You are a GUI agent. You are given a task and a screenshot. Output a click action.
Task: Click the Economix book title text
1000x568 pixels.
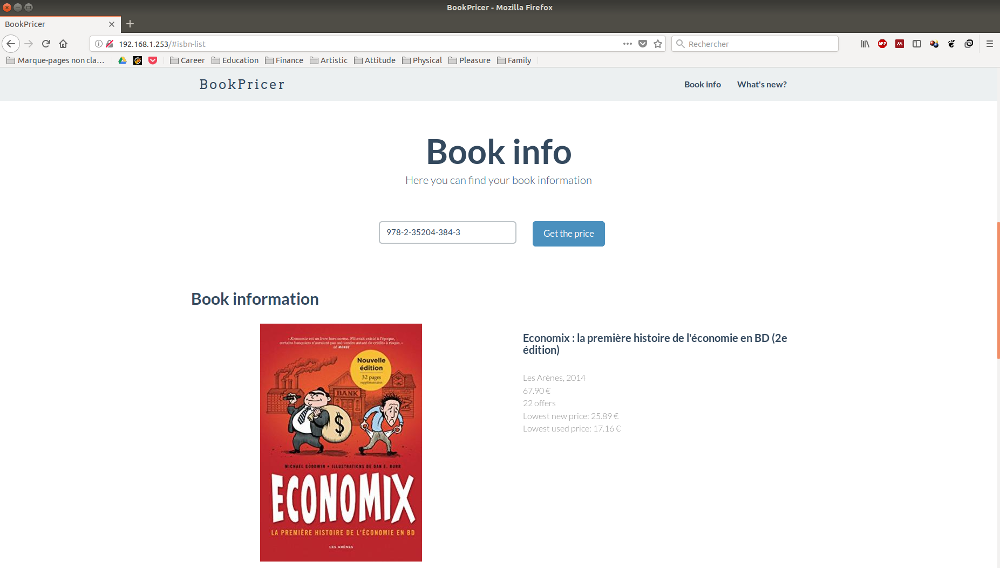[655, 344]
